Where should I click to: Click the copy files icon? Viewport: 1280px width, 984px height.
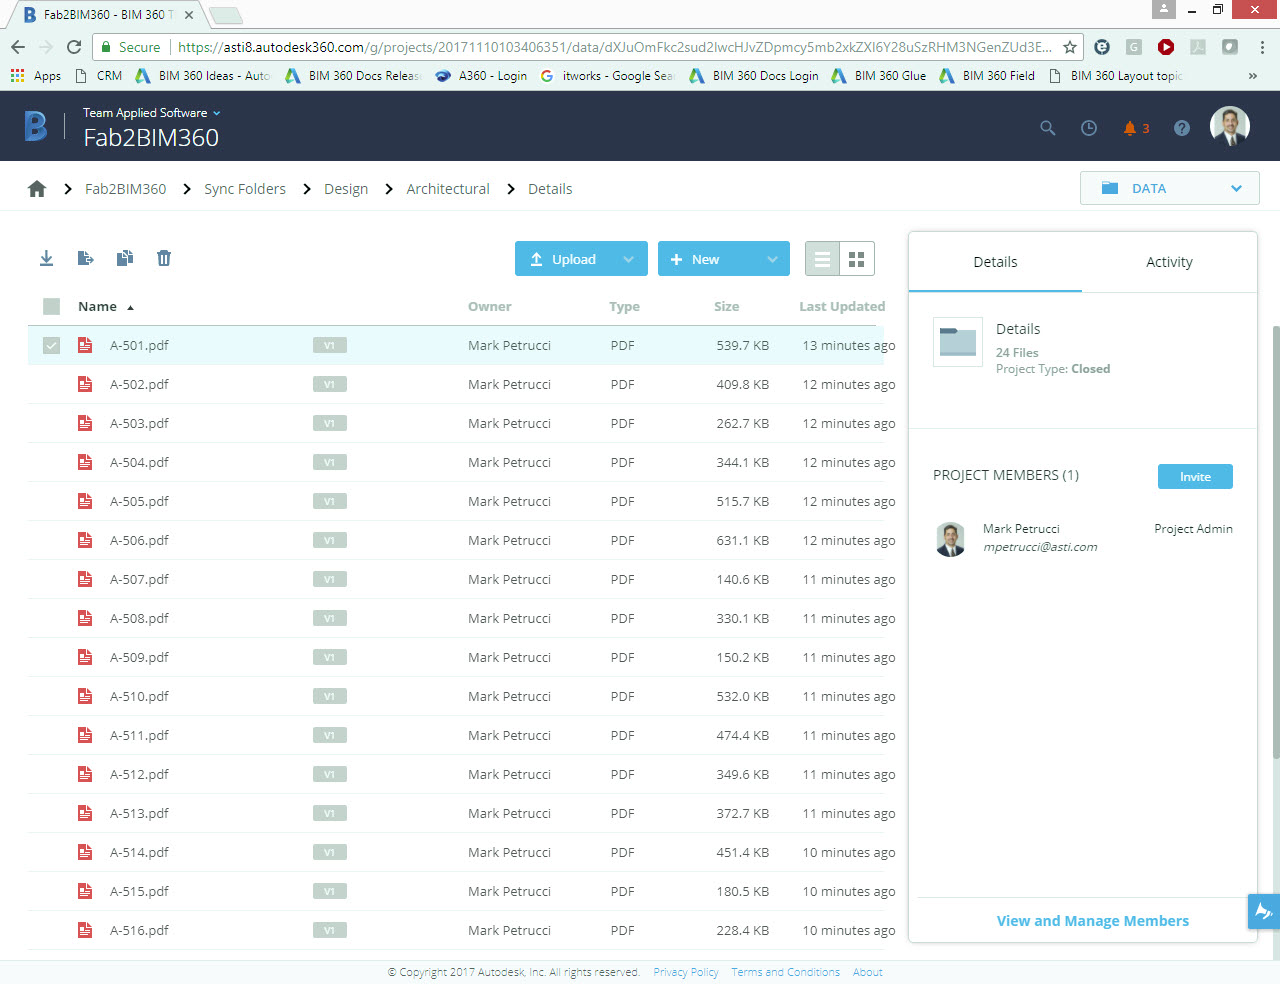pyautogui.click(x=125, y=258)
